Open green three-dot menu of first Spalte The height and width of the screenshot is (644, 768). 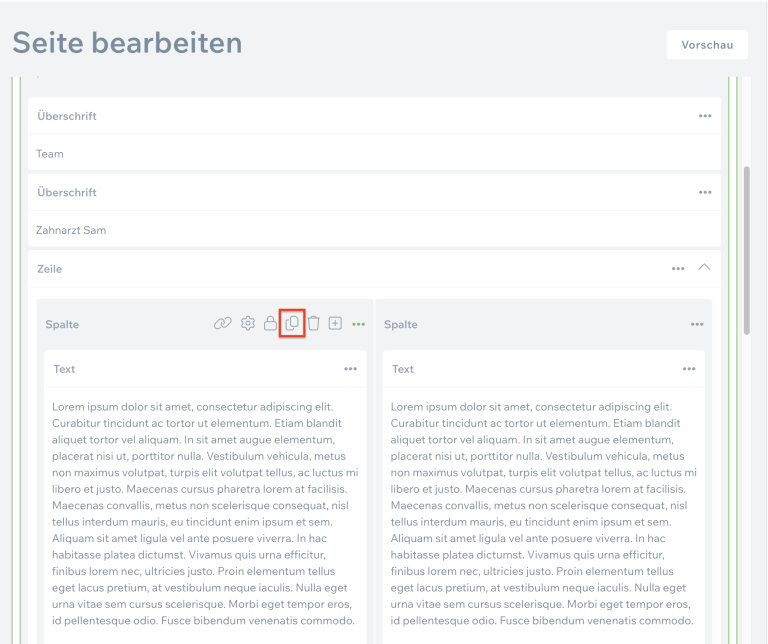coord(358,324)
